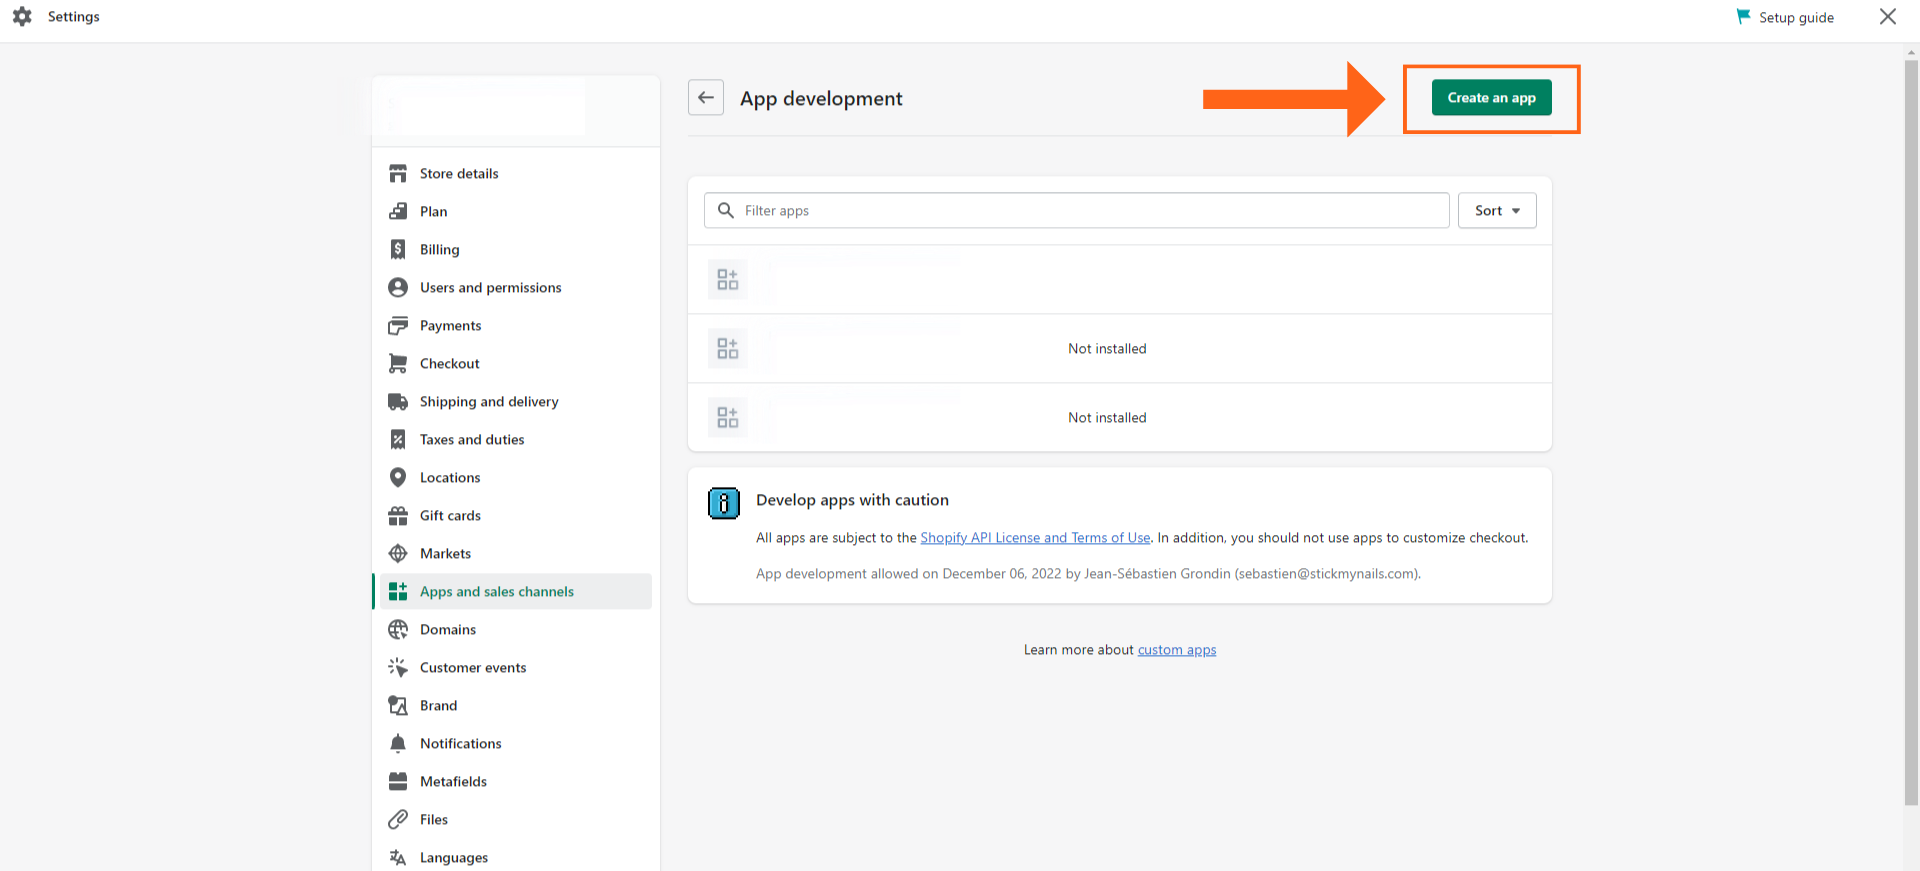
Task: Open Shopify API License and Terms link
Action: (1035, 538)
